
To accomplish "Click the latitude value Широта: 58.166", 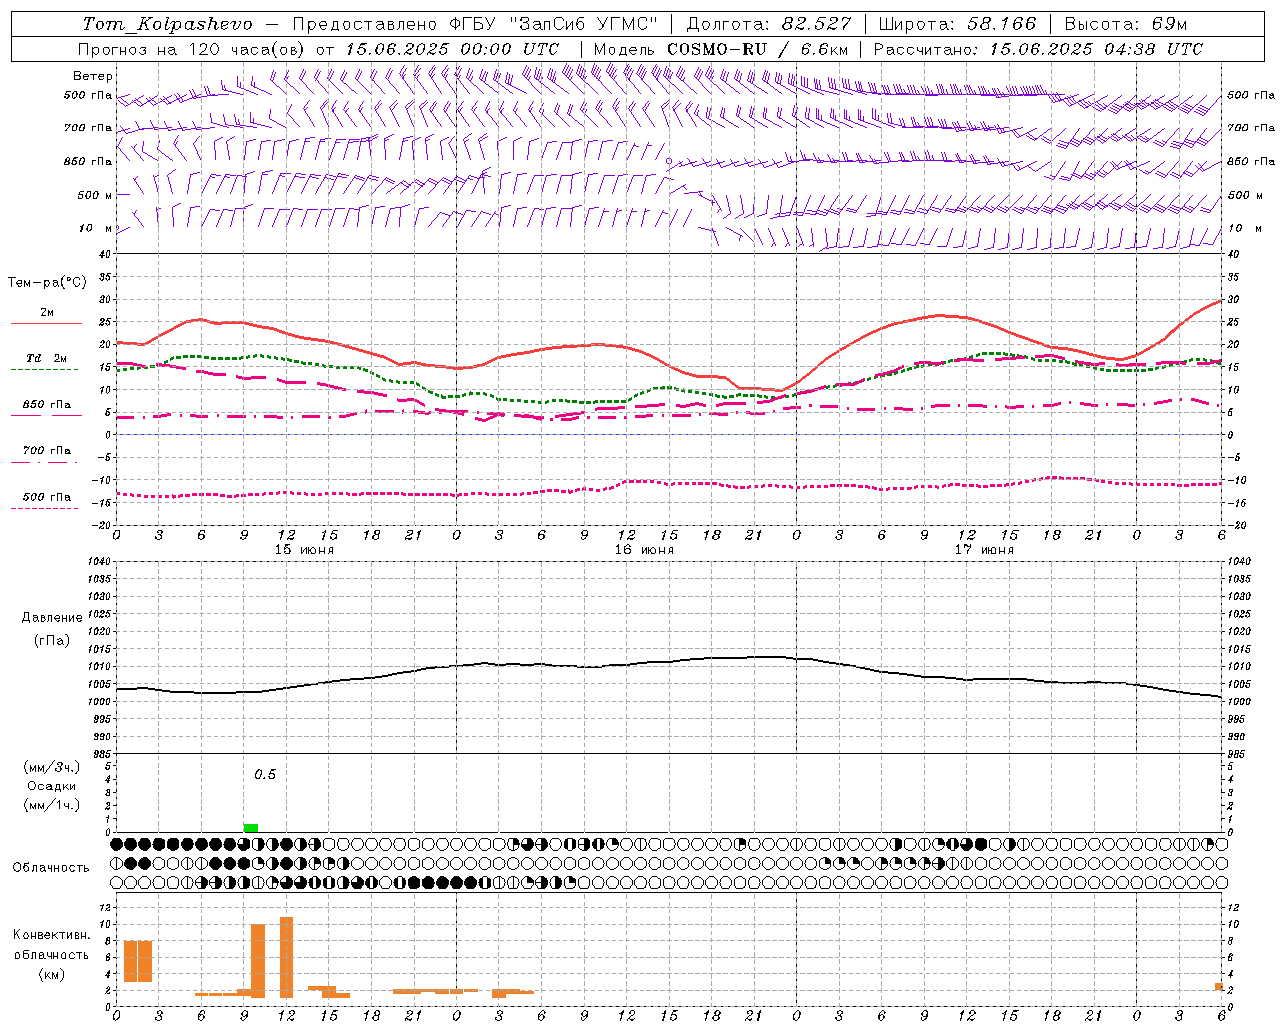I will tap(958, 24).
